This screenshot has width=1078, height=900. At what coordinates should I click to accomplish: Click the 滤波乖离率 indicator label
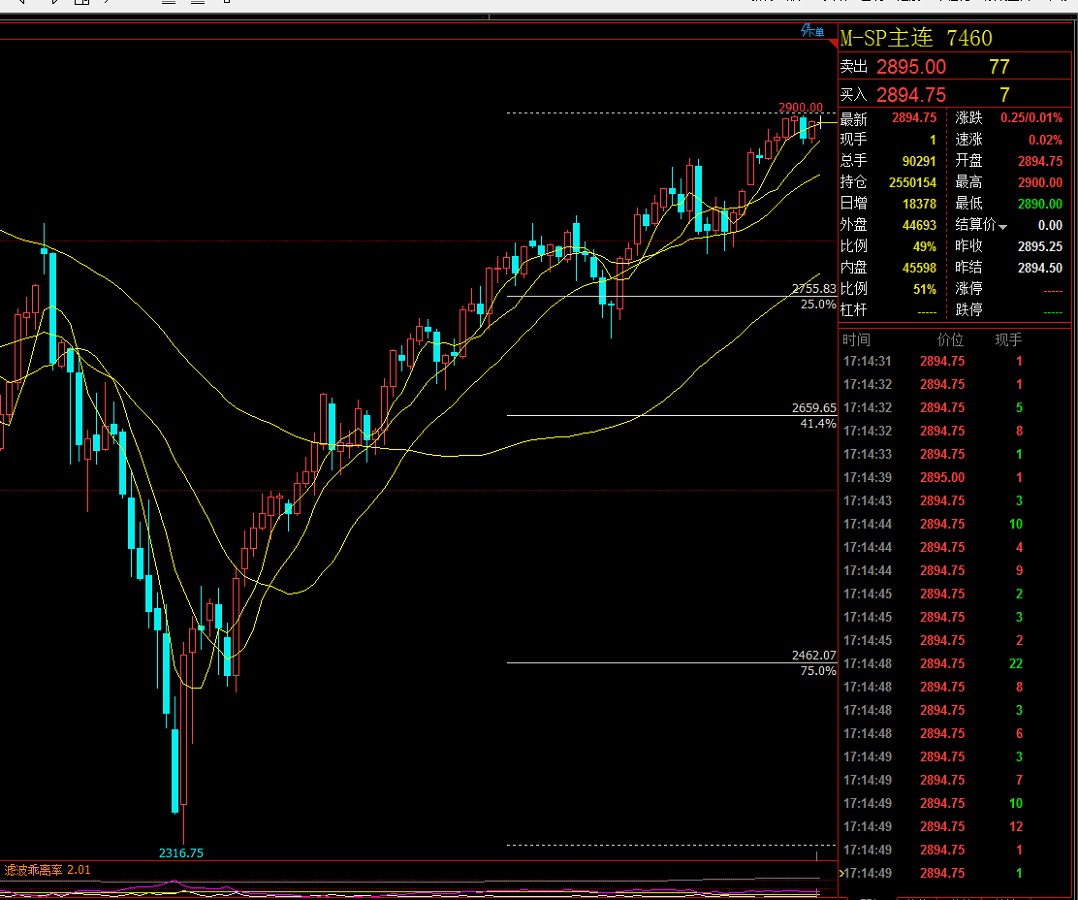34,870
